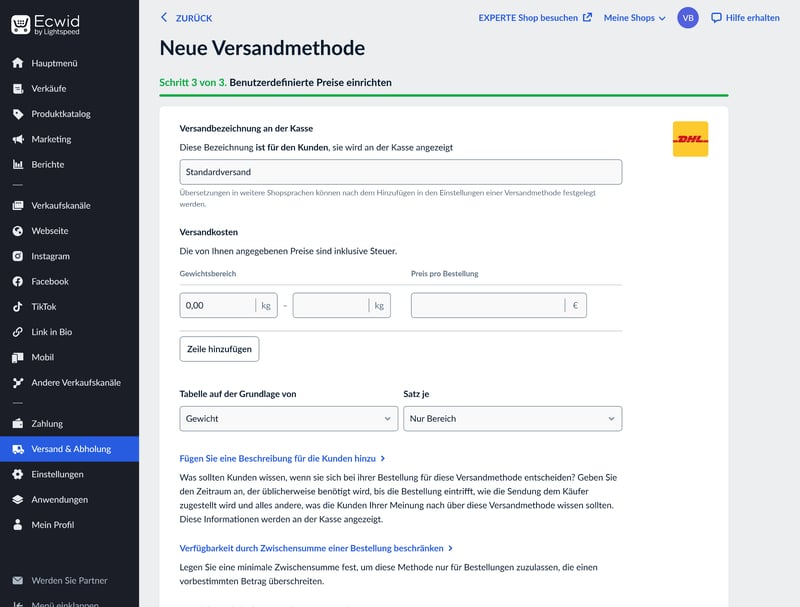Click the Produktkatalog tag icon
The width and height of the screenshot is (800, 607).
pos(18,114)
